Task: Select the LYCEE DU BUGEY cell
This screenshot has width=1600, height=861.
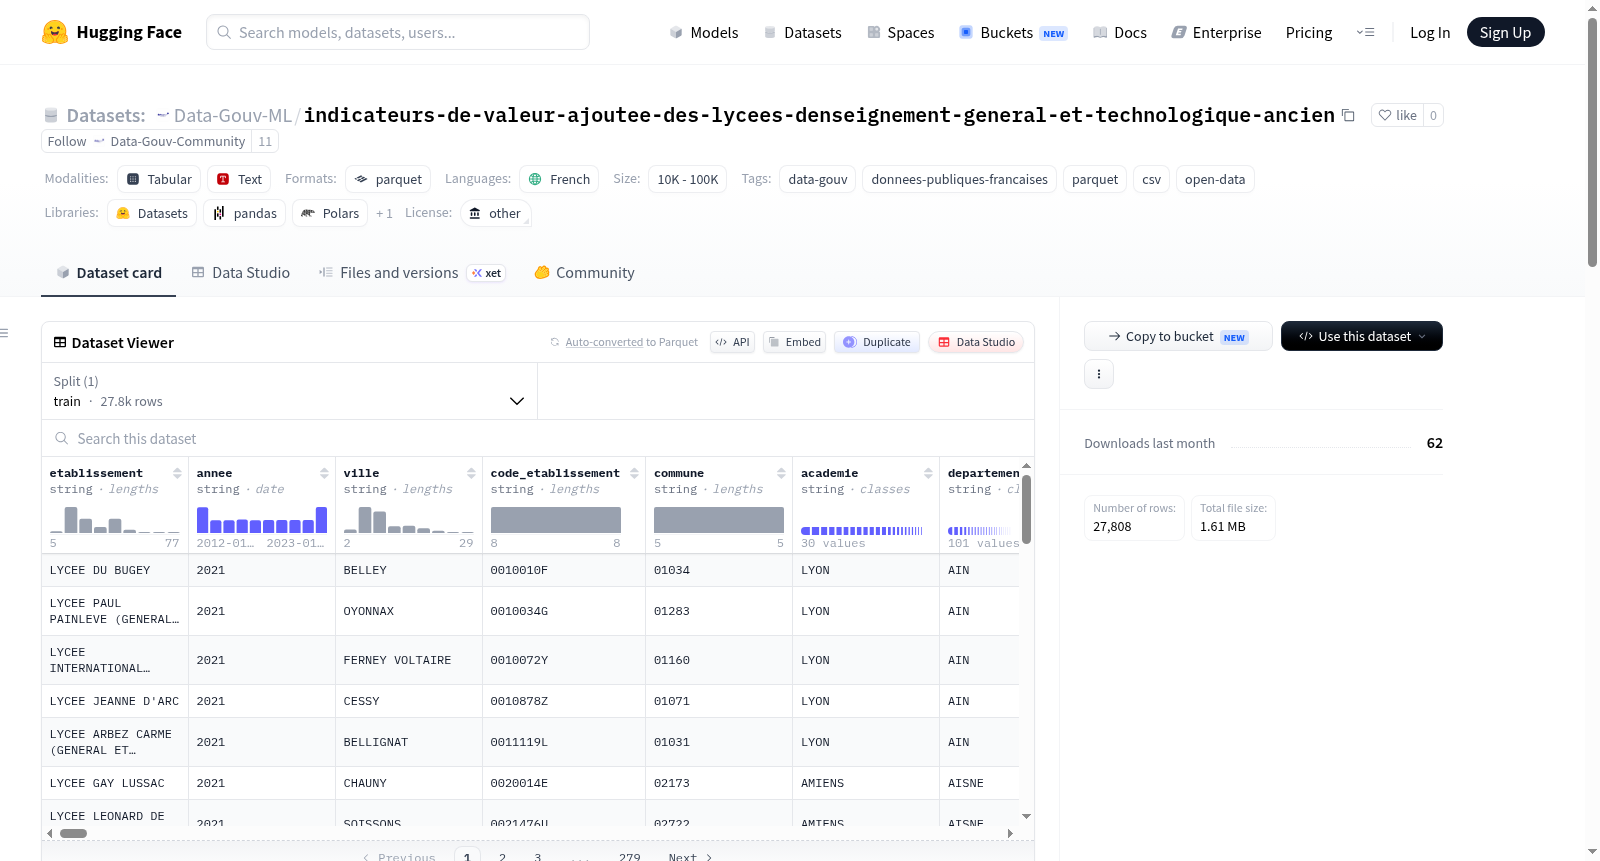Action: point(115,570)
